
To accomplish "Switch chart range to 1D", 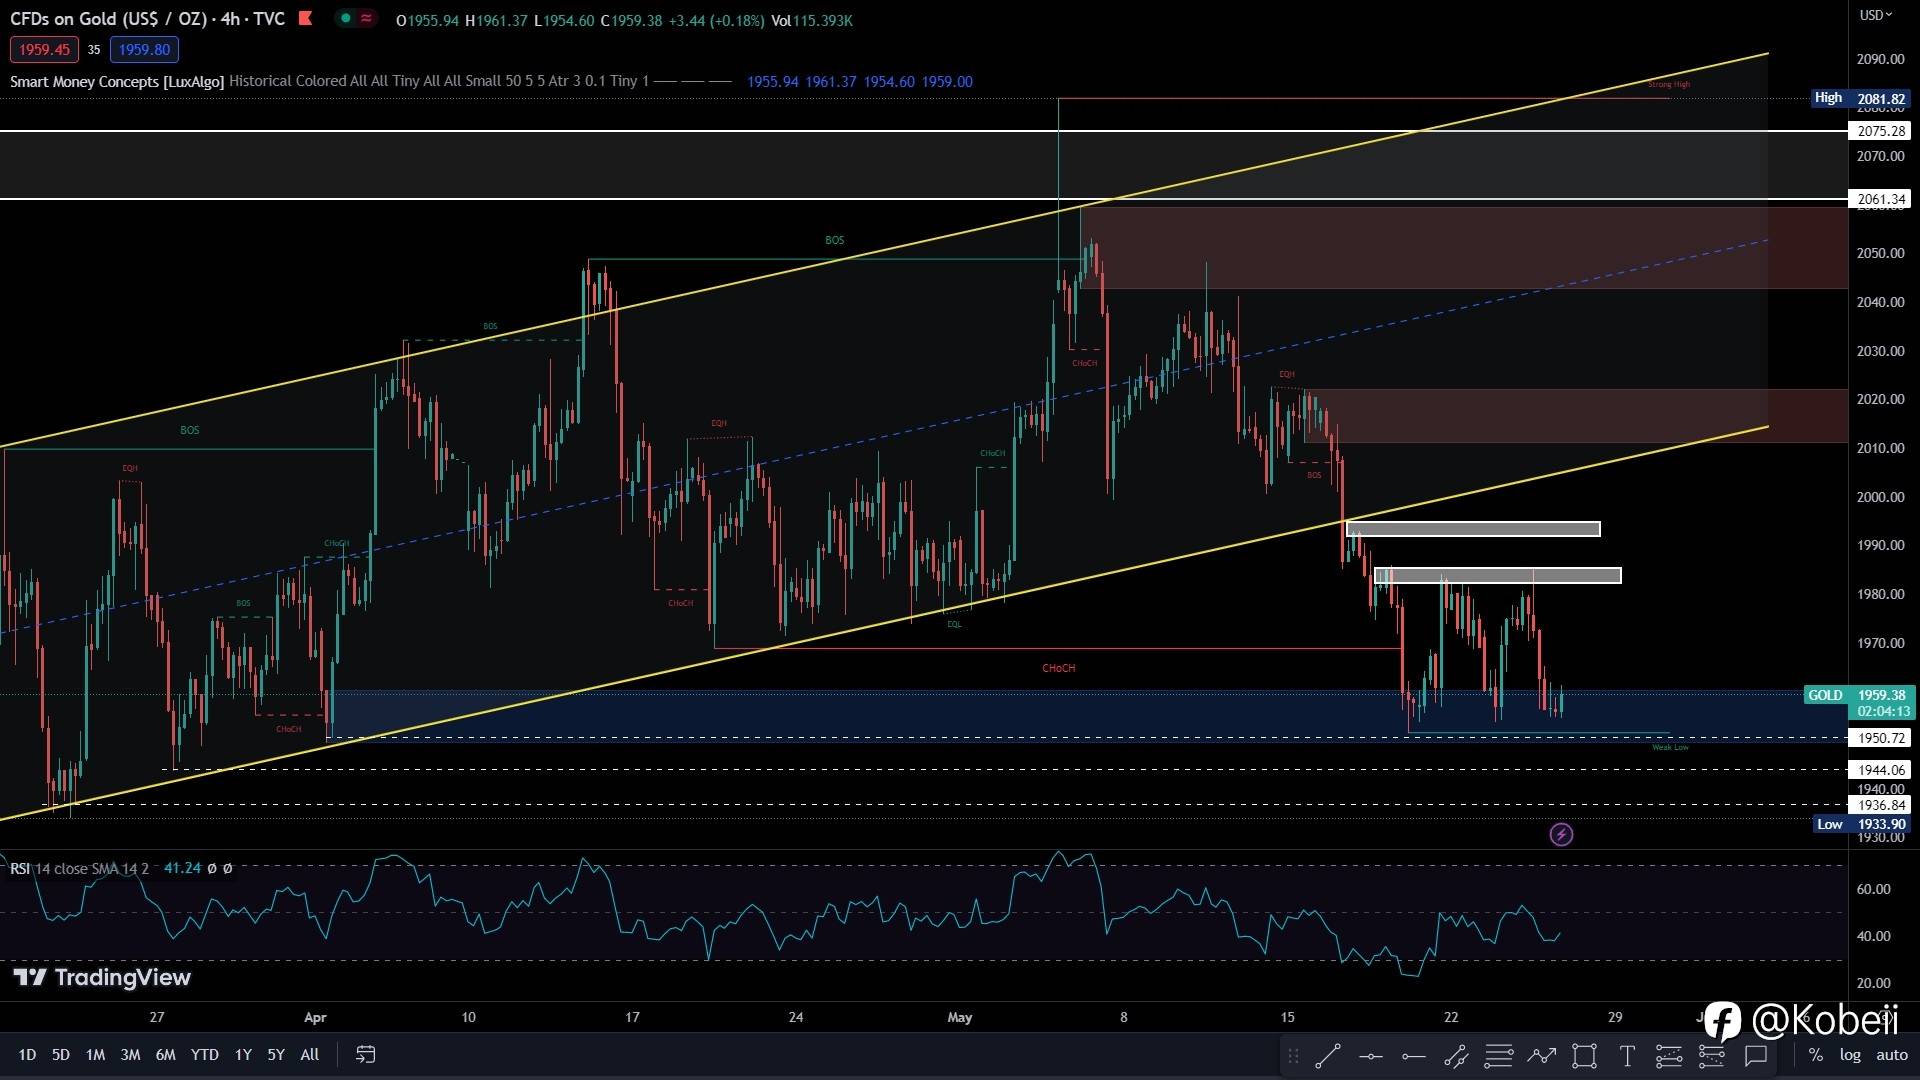I will coord(27,1054).
